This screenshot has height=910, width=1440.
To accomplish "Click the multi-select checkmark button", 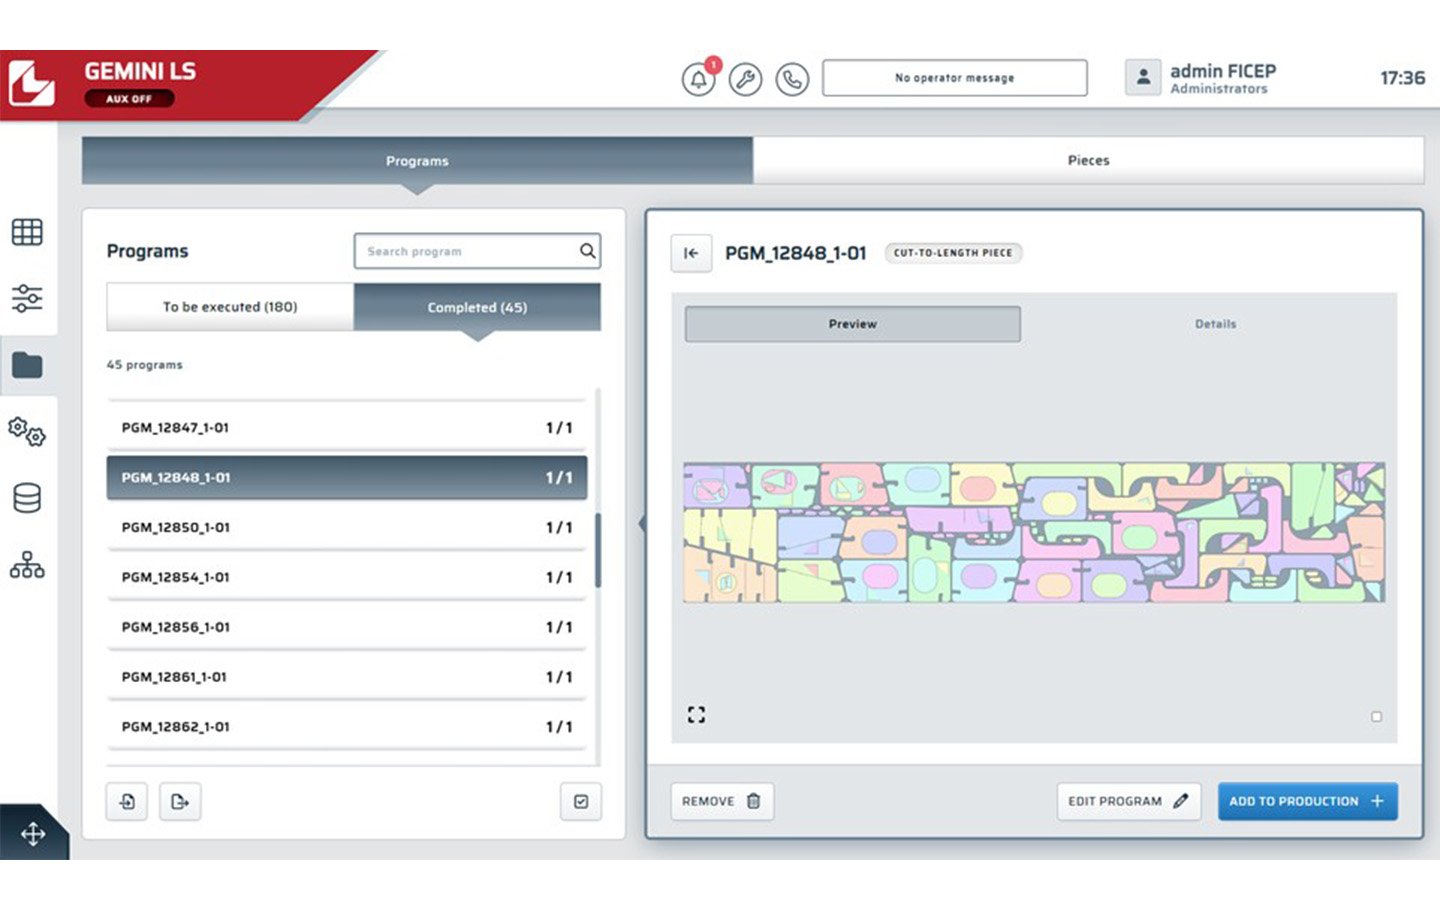I will click(x=581, y=801).
